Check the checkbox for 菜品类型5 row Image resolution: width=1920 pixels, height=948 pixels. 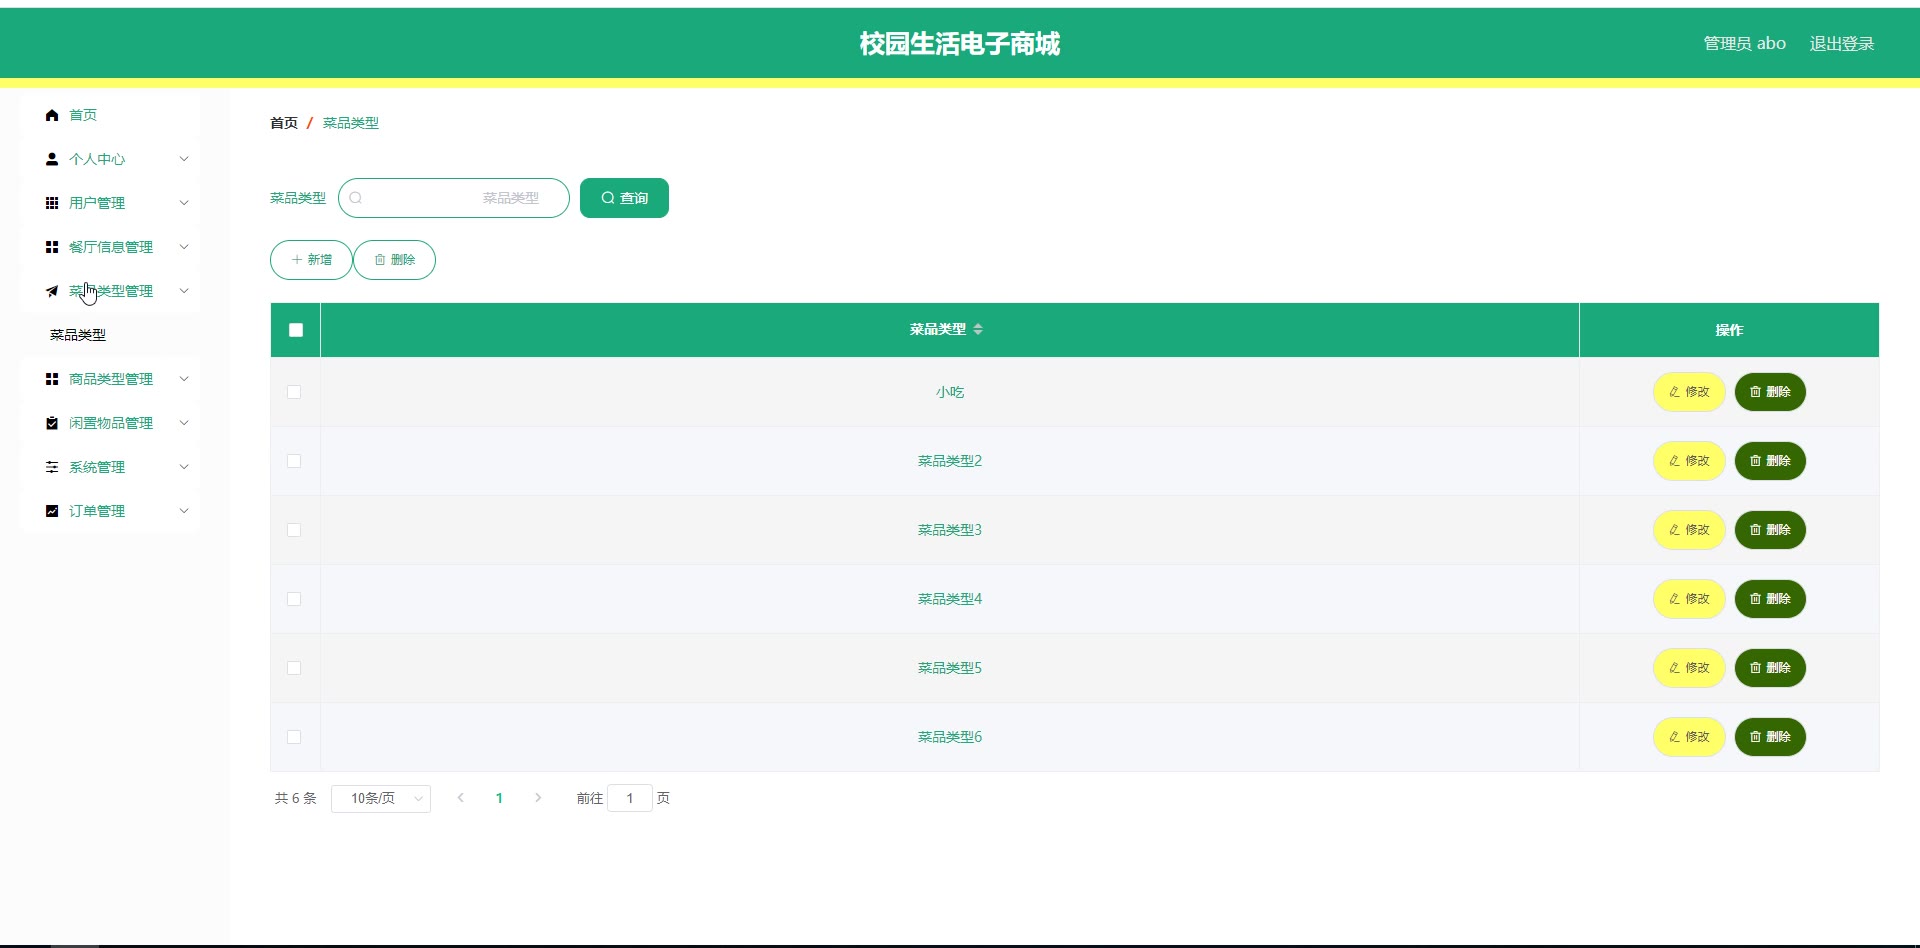(294, 668)
